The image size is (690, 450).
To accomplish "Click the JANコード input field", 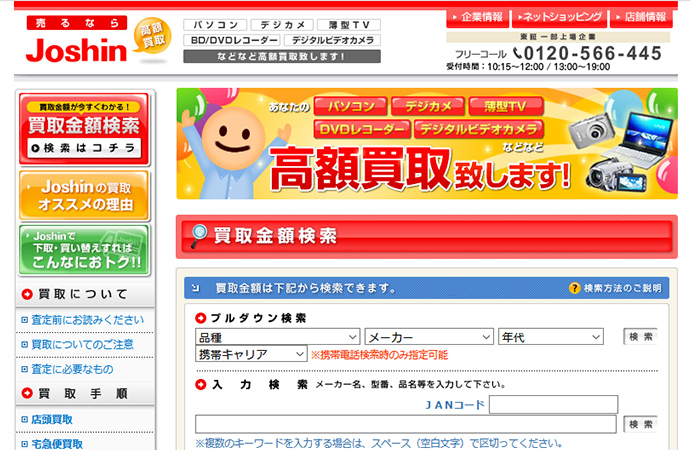I will coord(553,404).
